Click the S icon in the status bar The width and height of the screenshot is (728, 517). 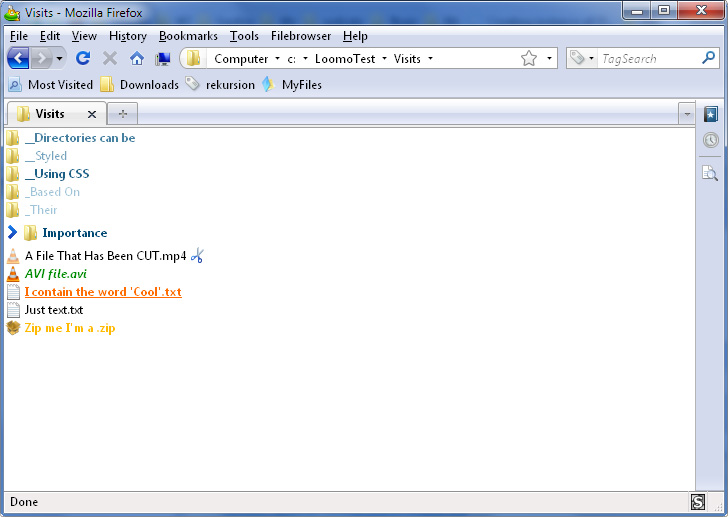point(698,502)
